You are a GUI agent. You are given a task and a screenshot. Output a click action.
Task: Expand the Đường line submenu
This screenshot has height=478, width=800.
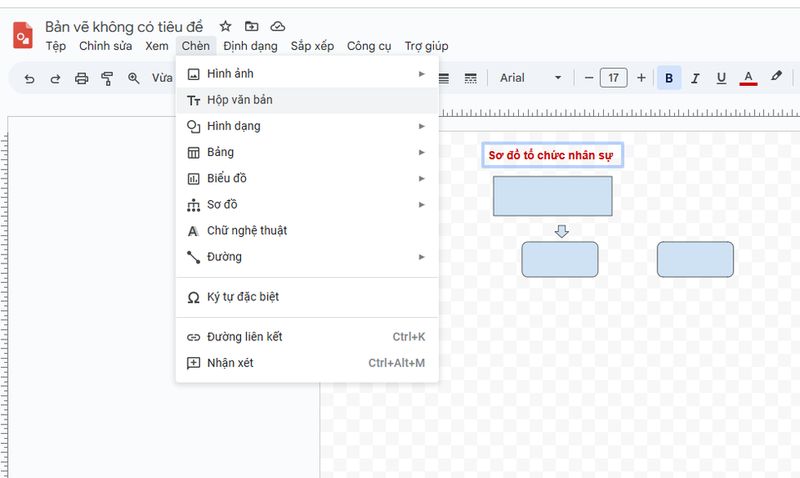pyautogui.click(x=307, y=257)
